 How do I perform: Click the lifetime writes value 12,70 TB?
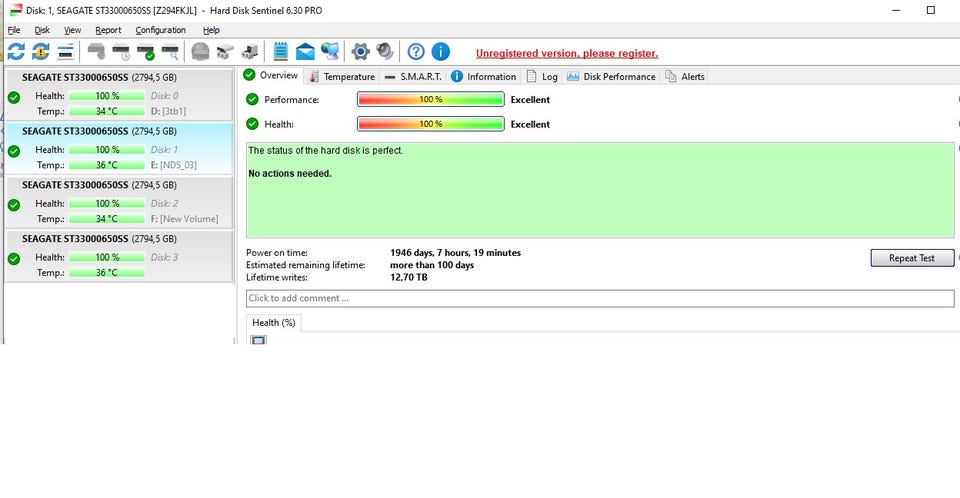click(409, 277)
